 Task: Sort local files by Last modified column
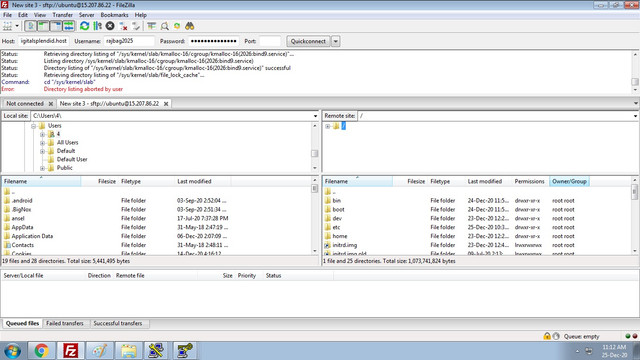pos(202,181)
